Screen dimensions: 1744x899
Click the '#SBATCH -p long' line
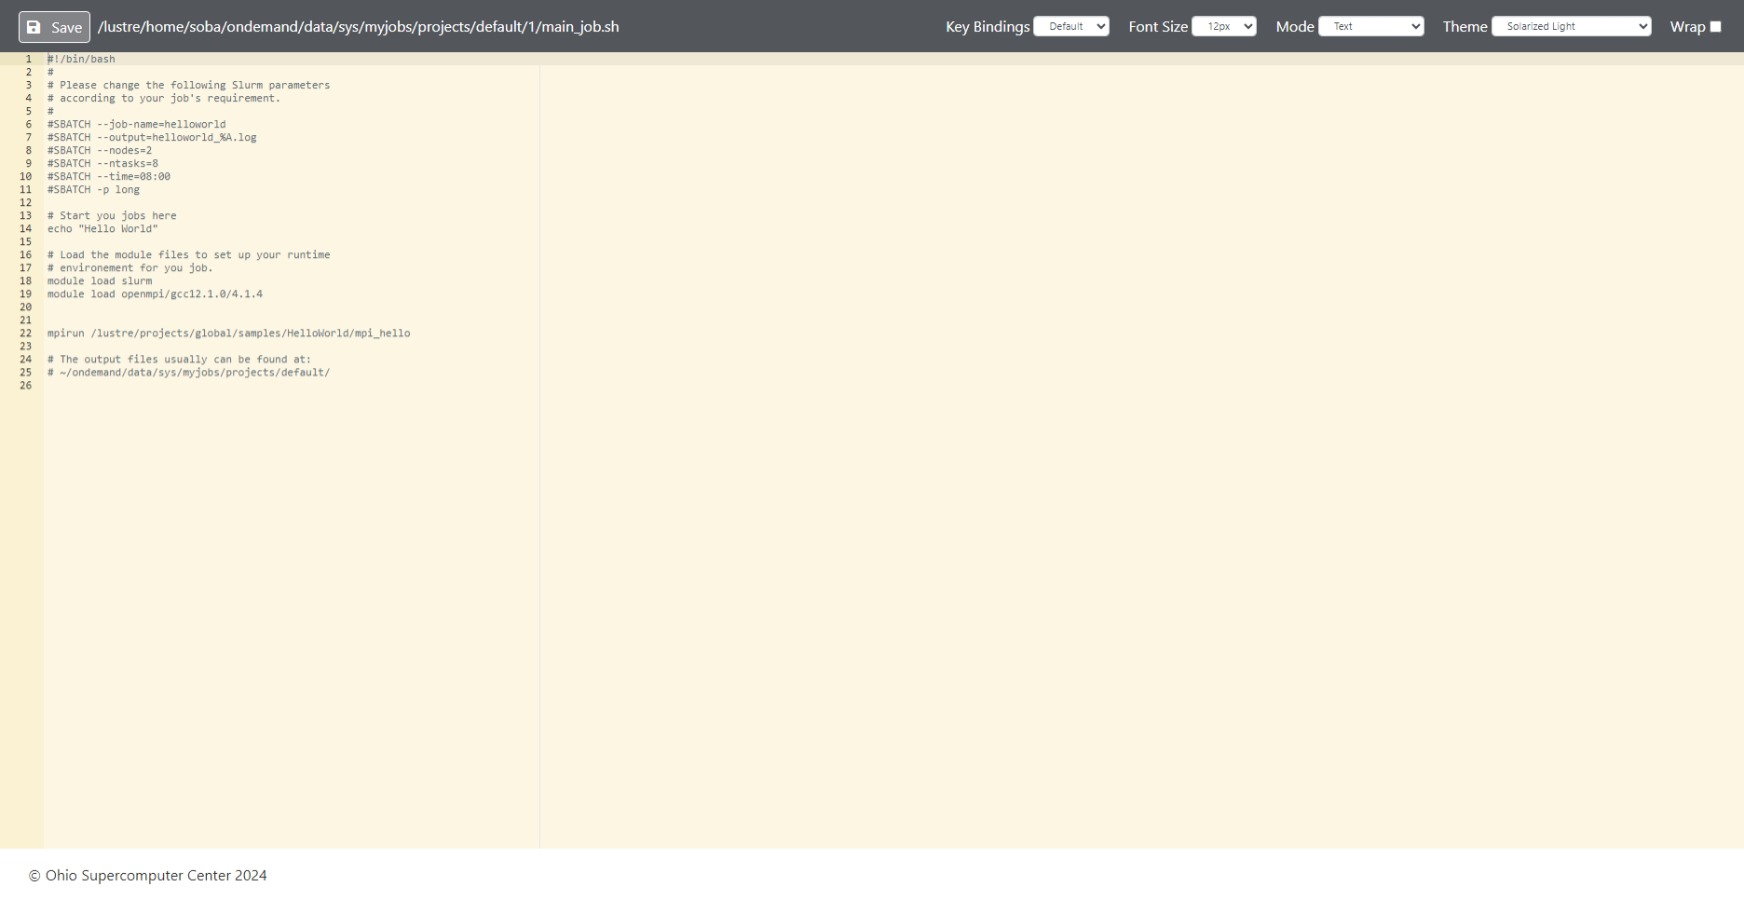pyautogui.click(x=94, y=190)
